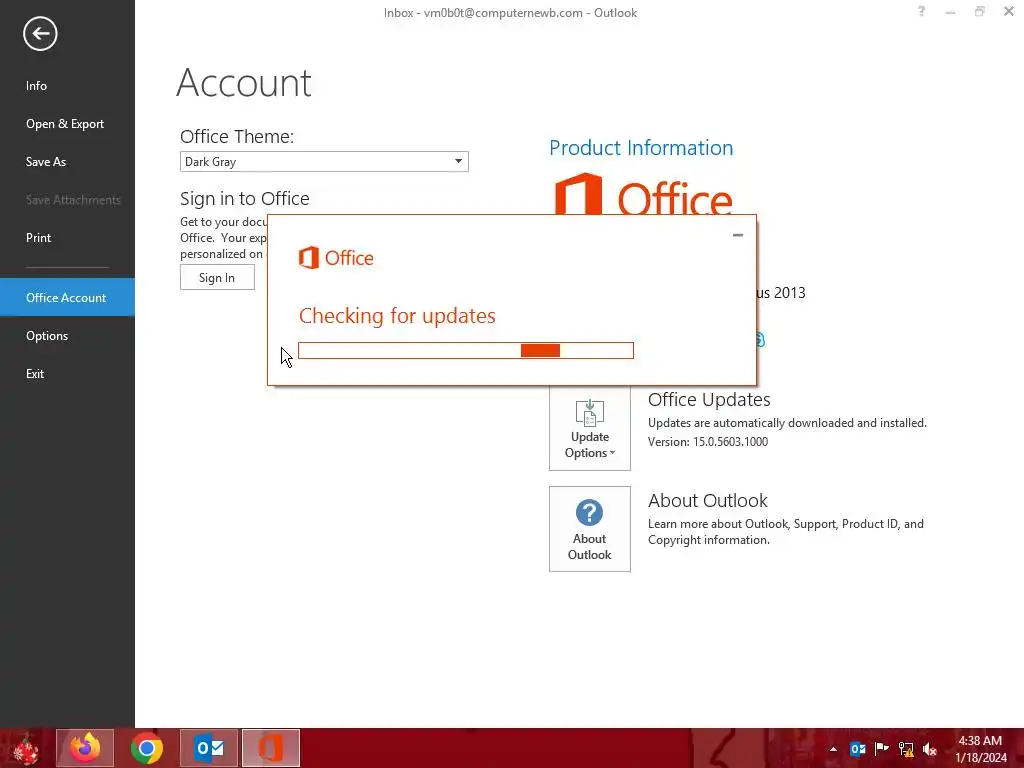
Task: Click the network tray icon
Action: 906,749
